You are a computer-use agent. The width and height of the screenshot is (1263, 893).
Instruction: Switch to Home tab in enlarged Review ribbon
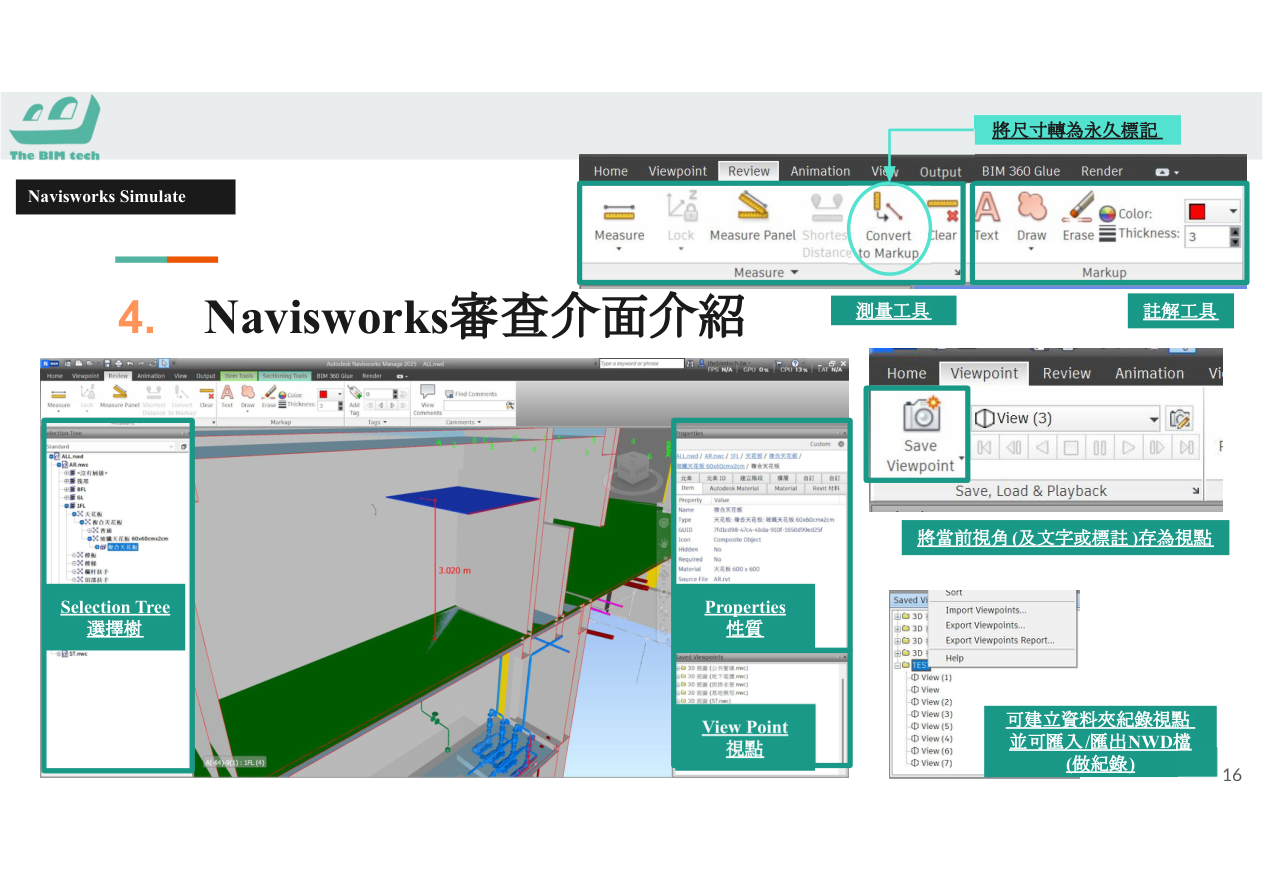pos(610,171)
